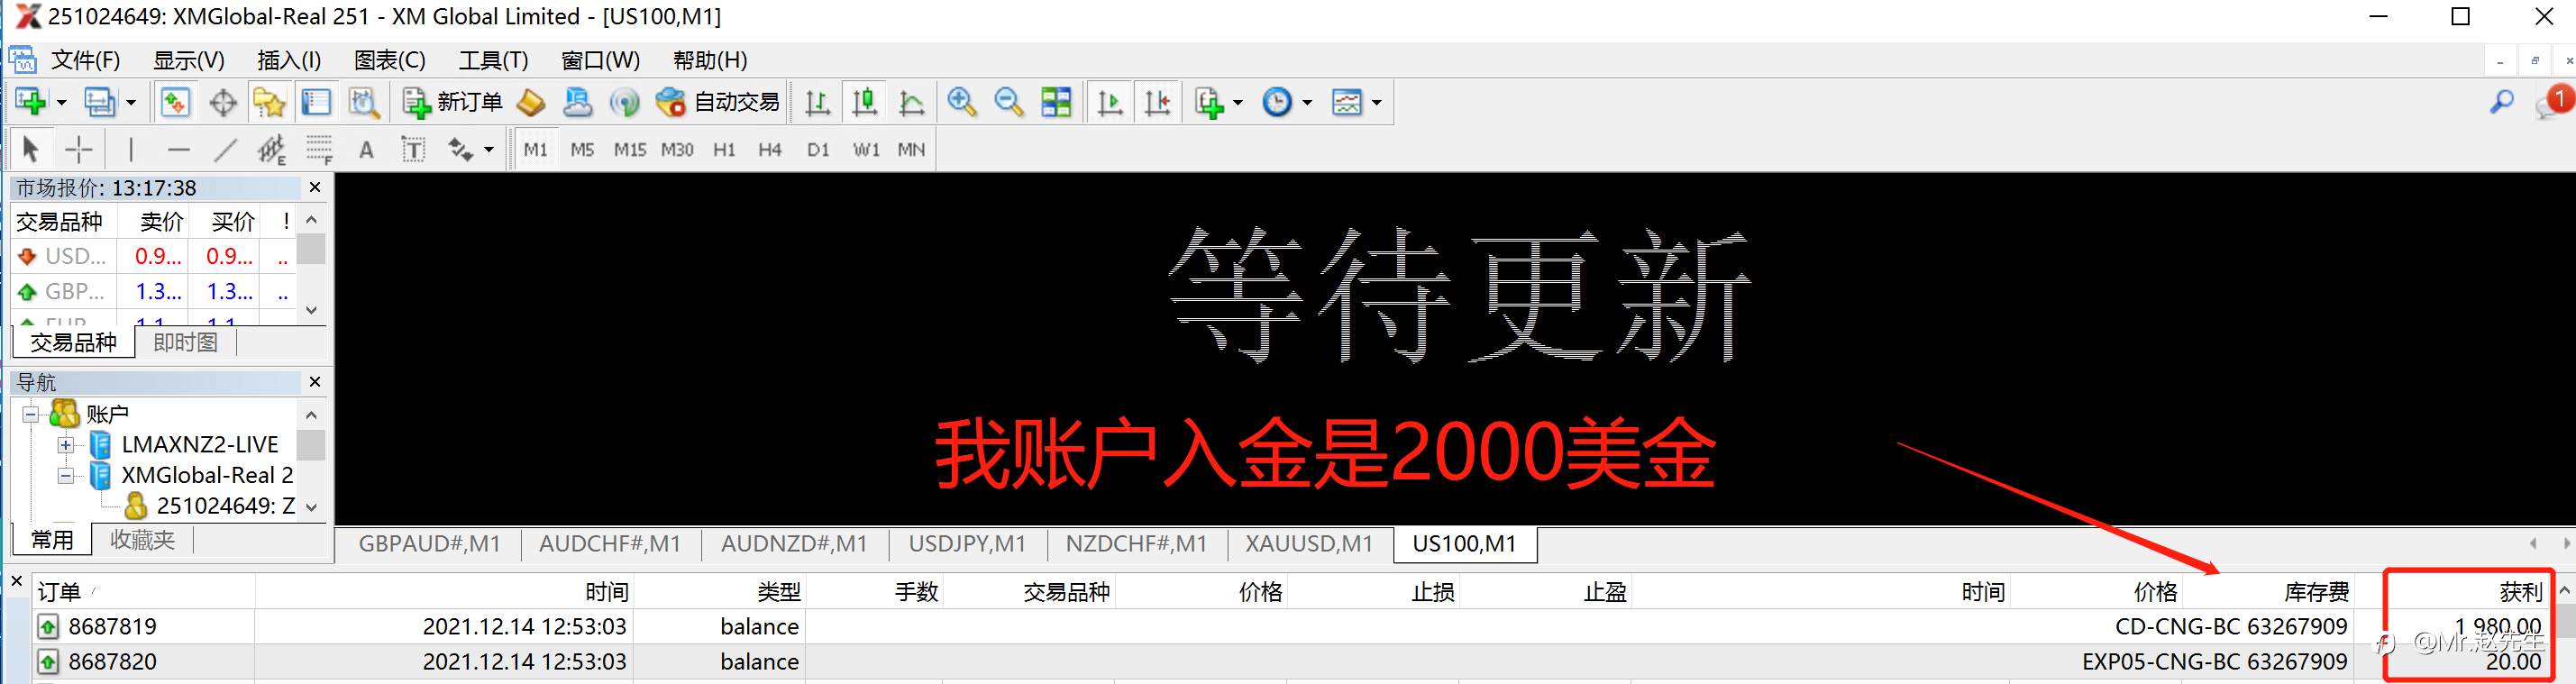The width and height of the screenshot is (2576, 684).
Task: Collapse the XMGlobal-Real tree node
Action: click(x=66, y=476)
